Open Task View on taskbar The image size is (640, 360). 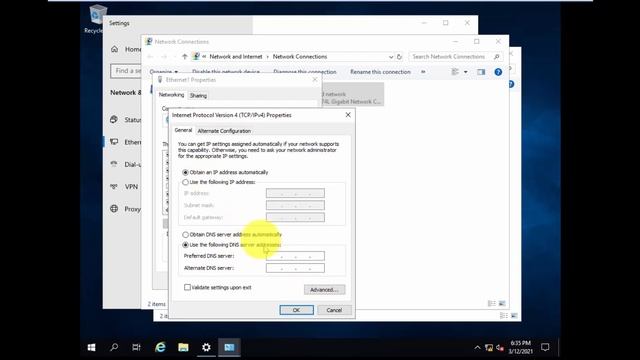pos(136,347)
